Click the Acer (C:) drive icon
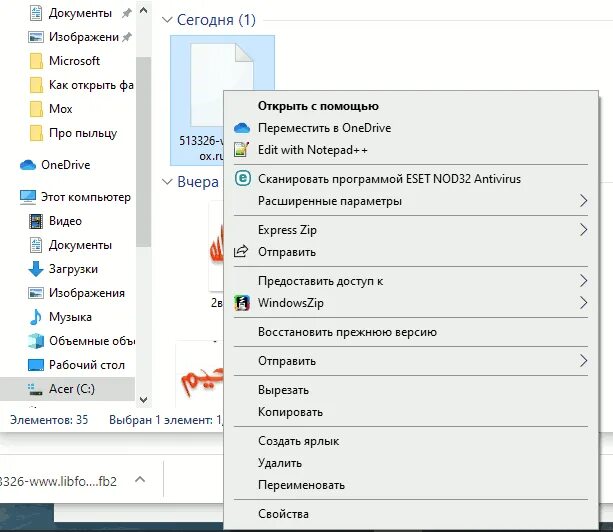 click(x=35, y=389)
